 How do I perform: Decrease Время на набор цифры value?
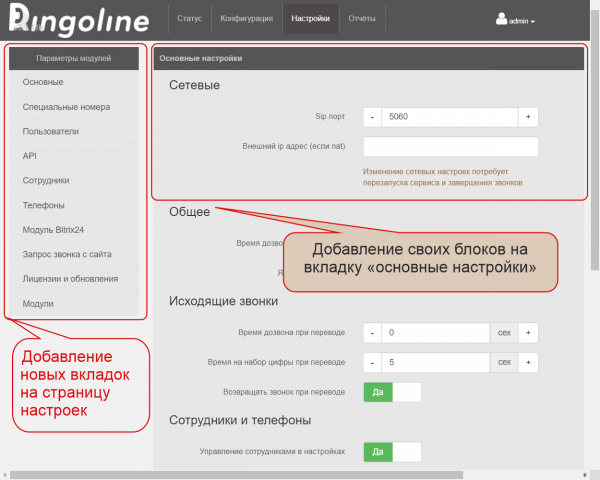click(372, 362)
